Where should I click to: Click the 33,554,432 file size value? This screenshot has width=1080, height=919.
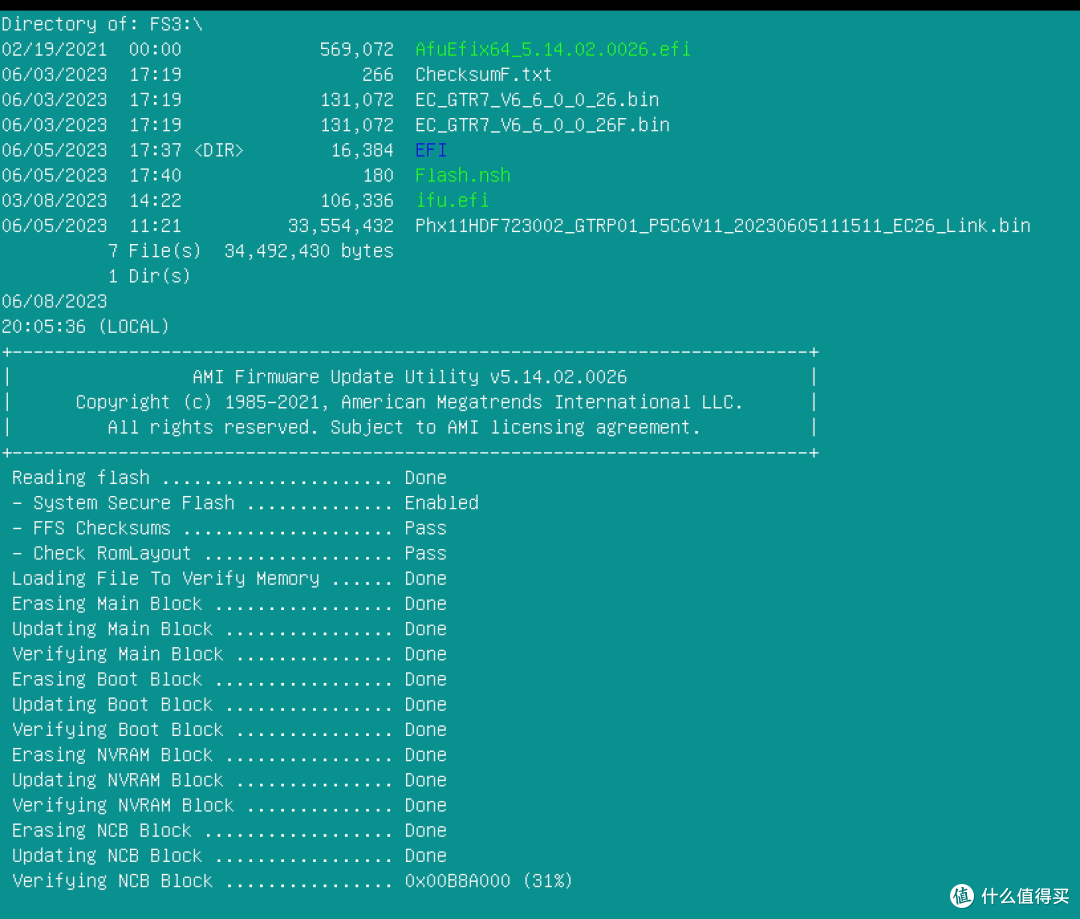point(340,226)
